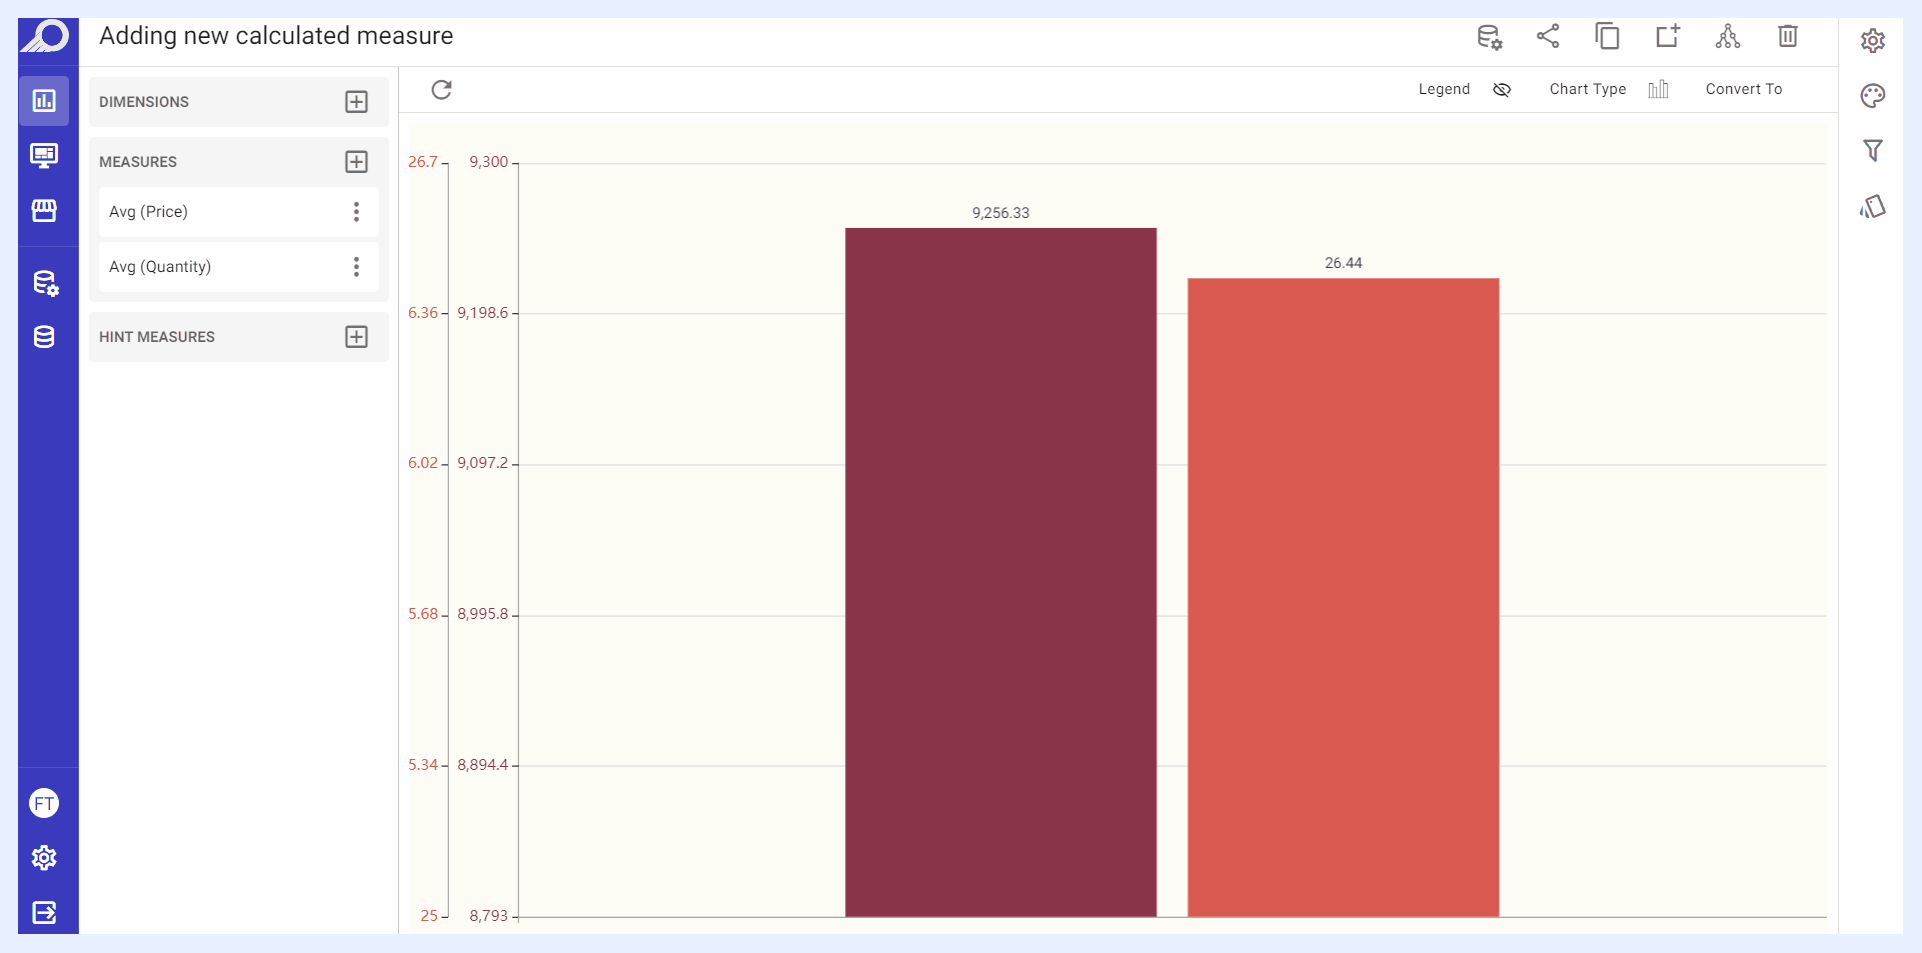1922x953 pixels.
Task: Click the app logo in sidebar
Action: 46,36
